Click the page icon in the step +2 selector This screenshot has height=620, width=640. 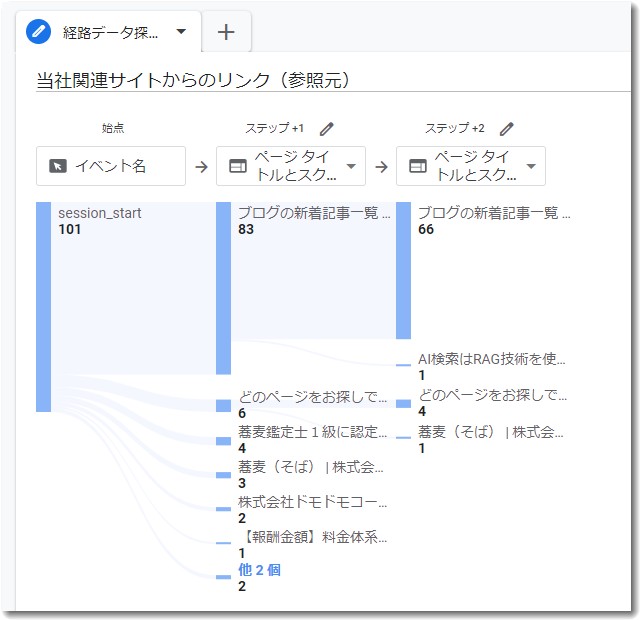point(417,166)
